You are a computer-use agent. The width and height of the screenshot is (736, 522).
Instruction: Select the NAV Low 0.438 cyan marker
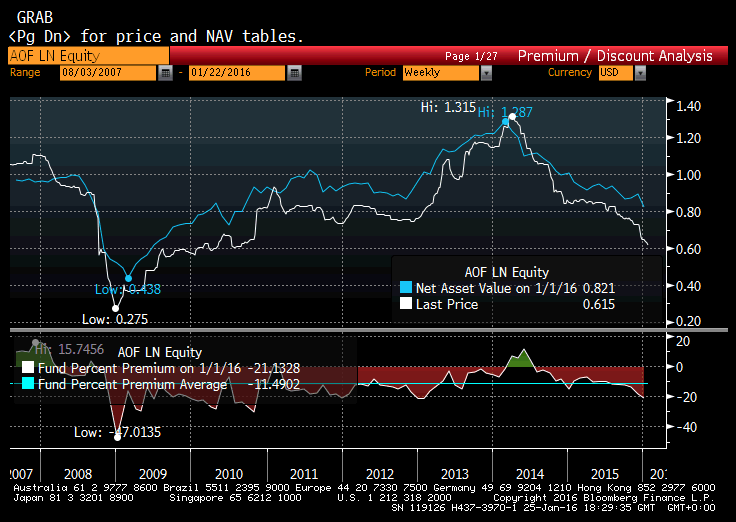[129, 278]
